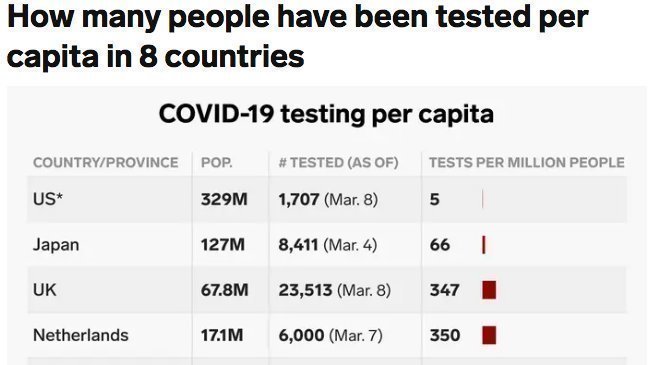Screen dimensions: 650x365
Task: Click the thin red bar for Japan
Action: pyautogui.click(x=484, y=245)
